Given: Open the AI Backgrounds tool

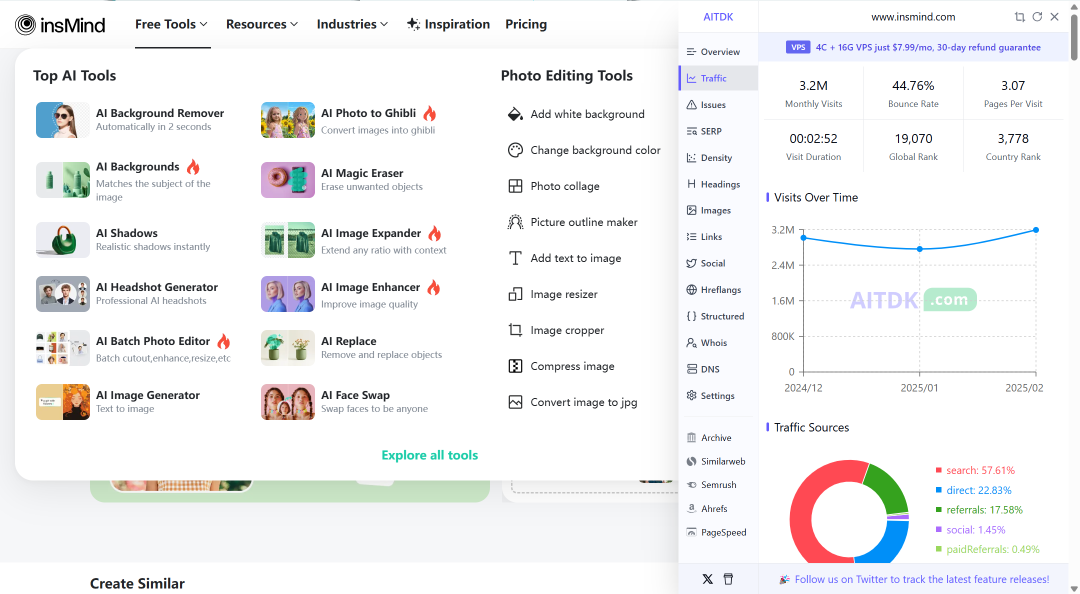Looking at the screenshot, I should [132, 181].
